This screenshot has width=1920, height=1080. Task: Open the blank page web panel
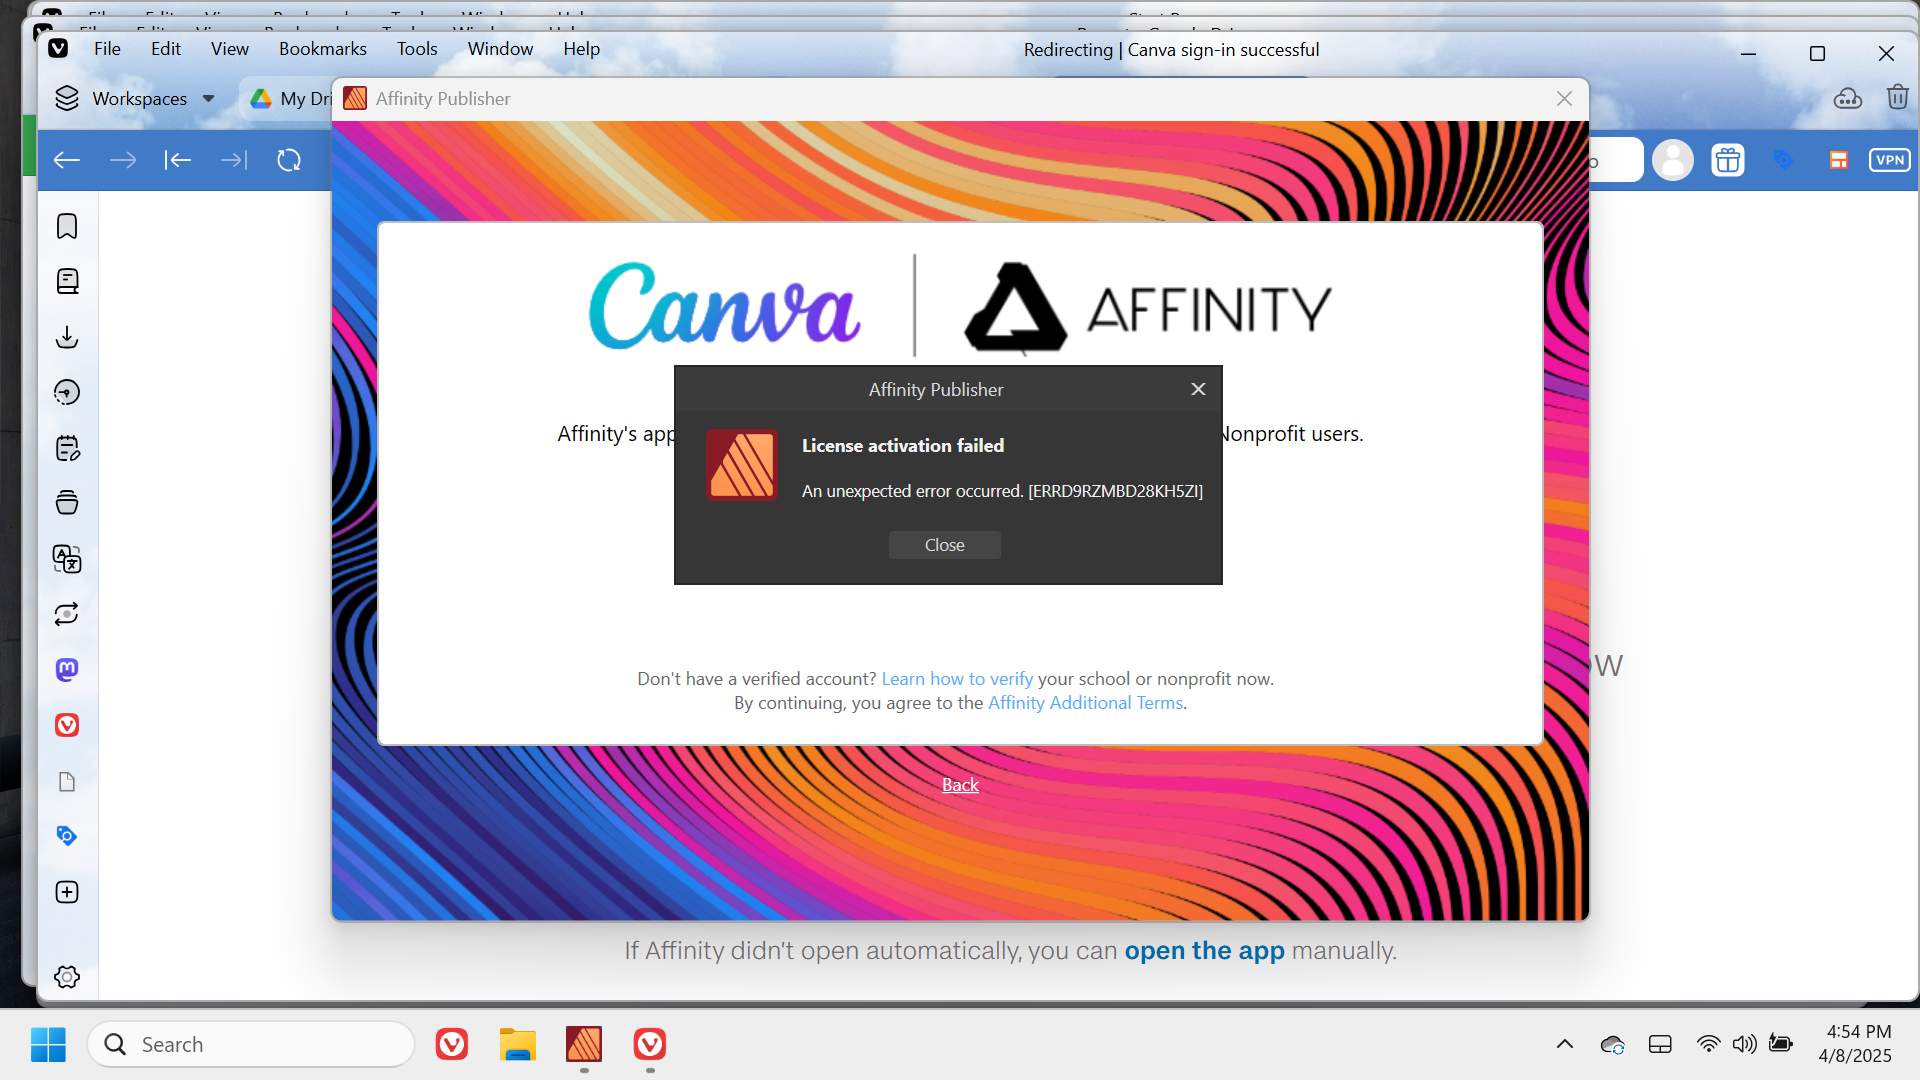click(67, 781)
